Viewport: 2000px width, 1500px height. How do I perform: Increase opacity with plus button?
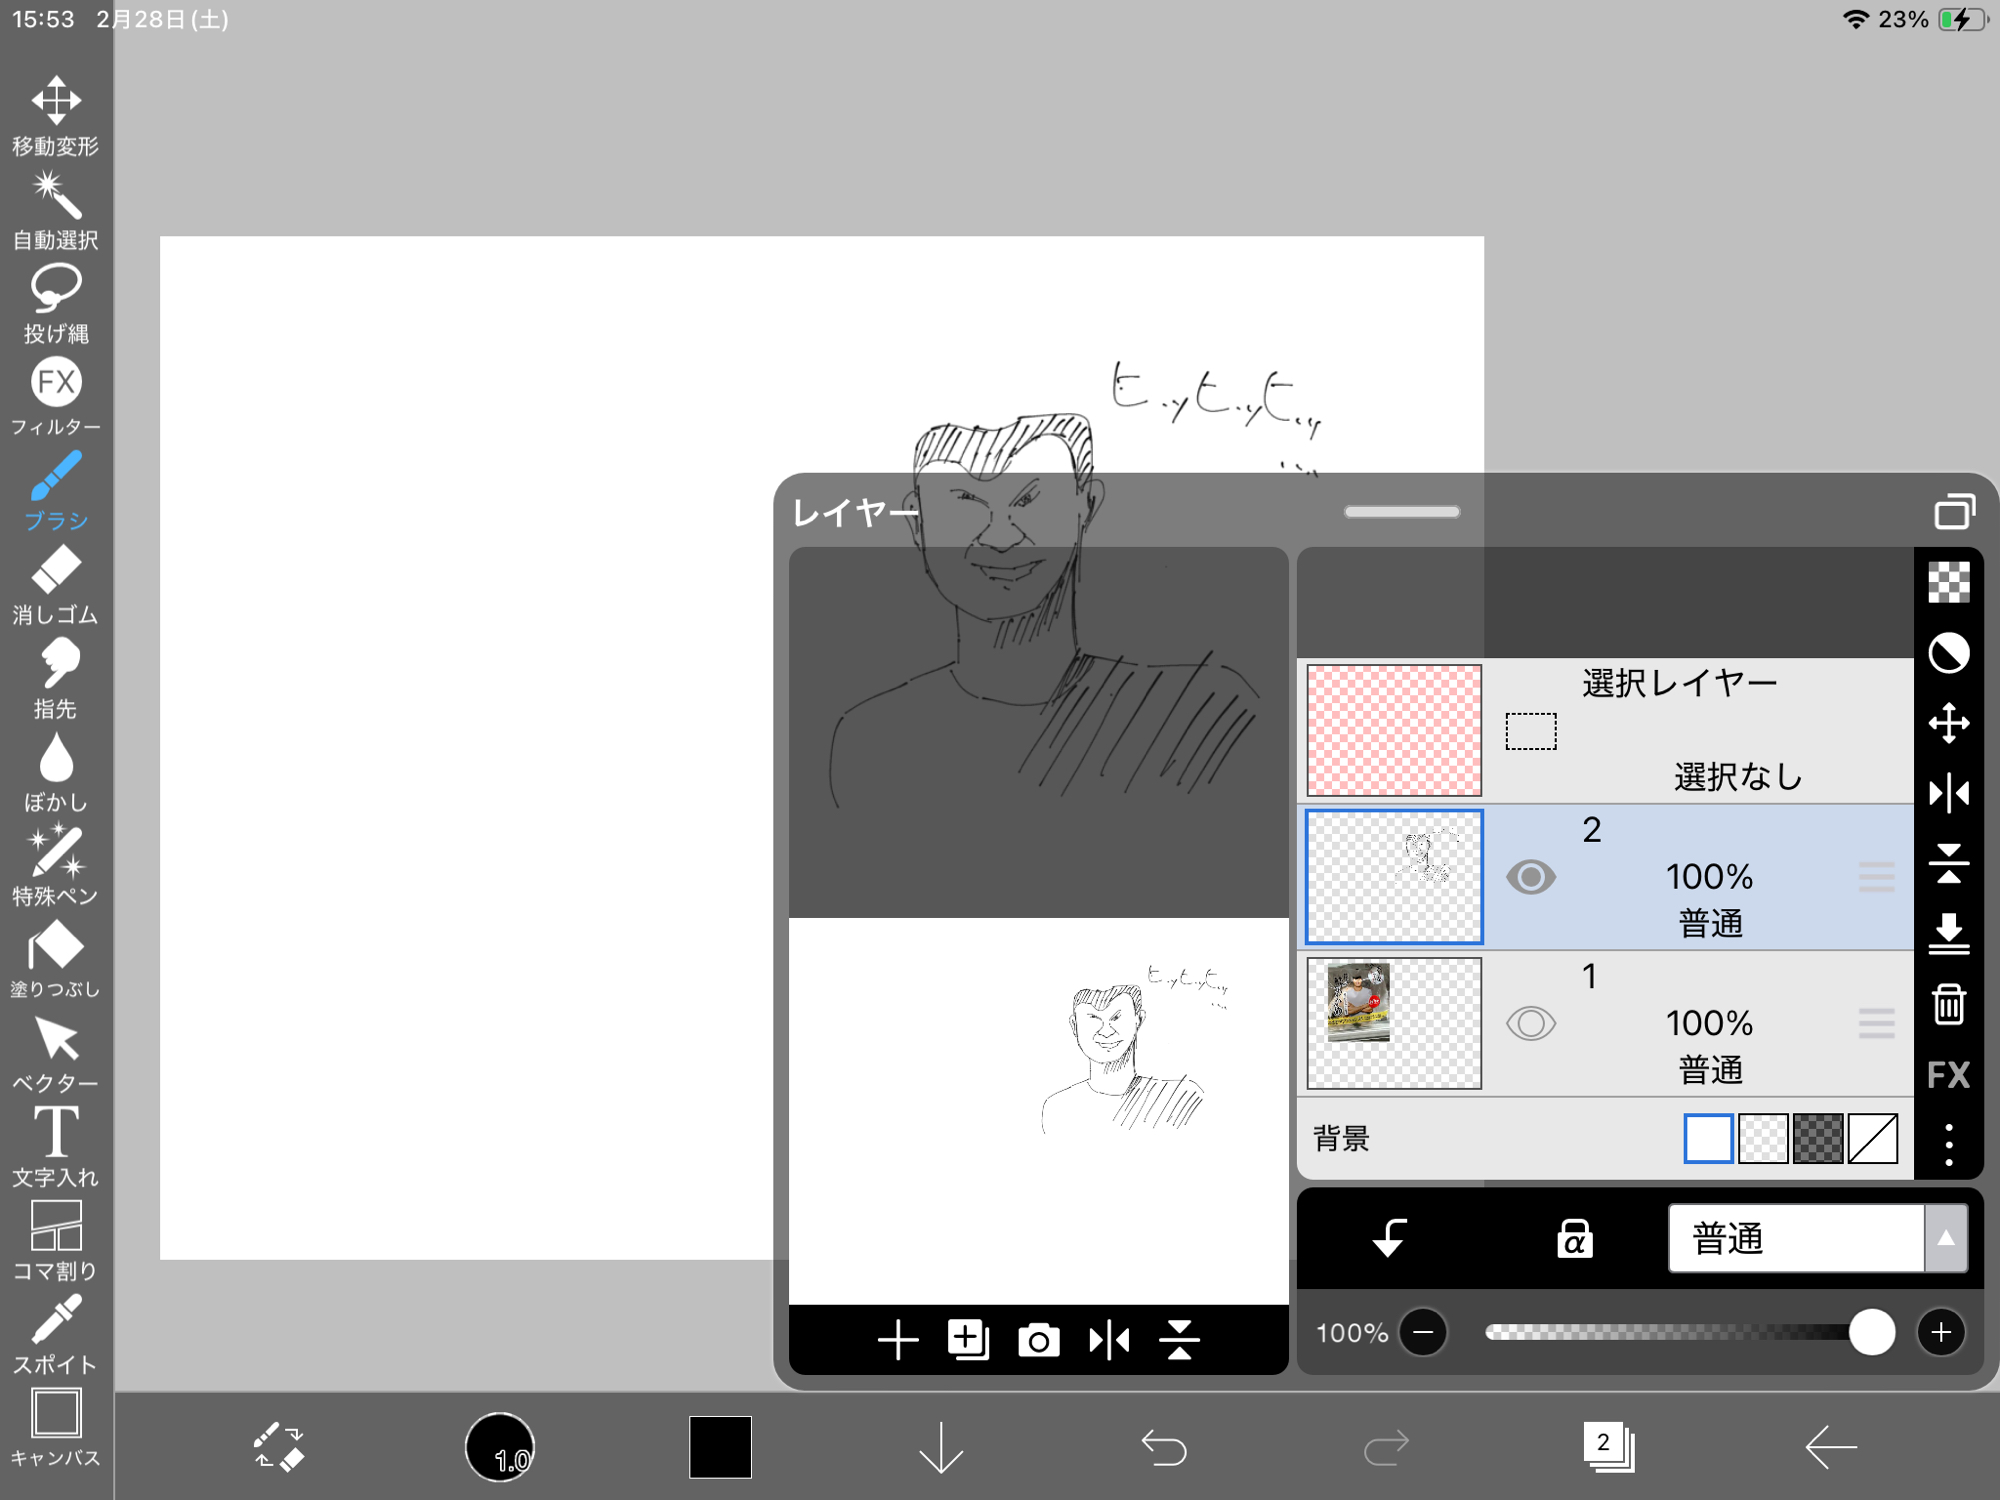[1940, 1332]
